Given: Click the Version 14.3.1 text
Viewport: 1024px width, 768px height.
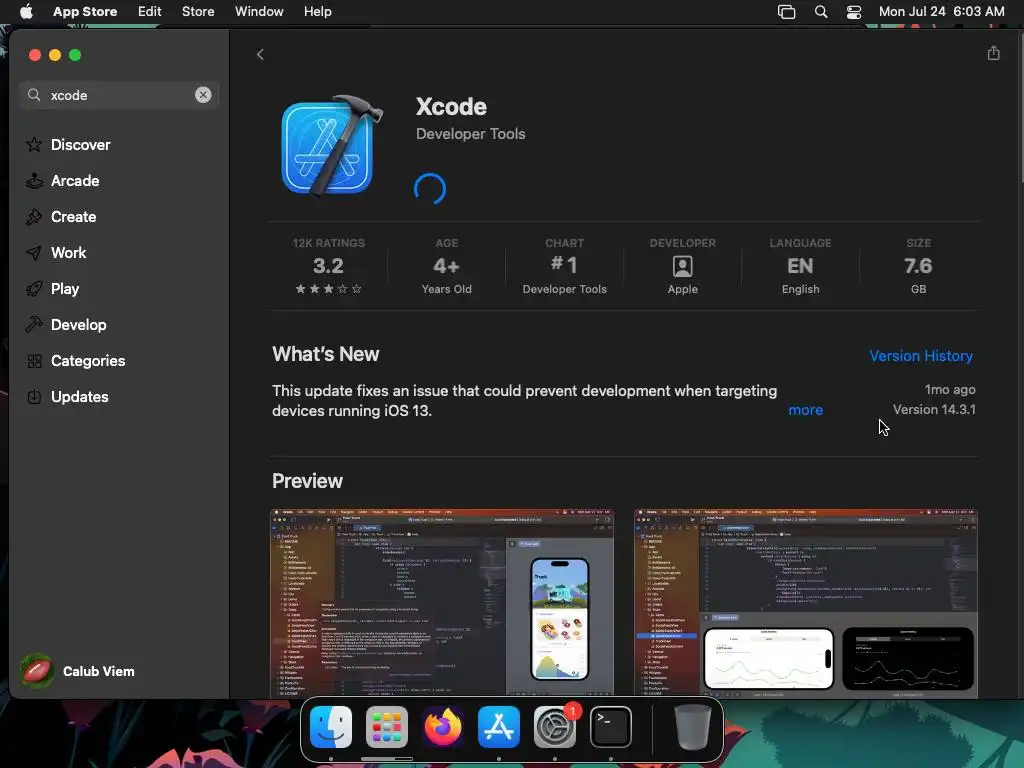Looking at the screenshot, I should tap(934, 409).
